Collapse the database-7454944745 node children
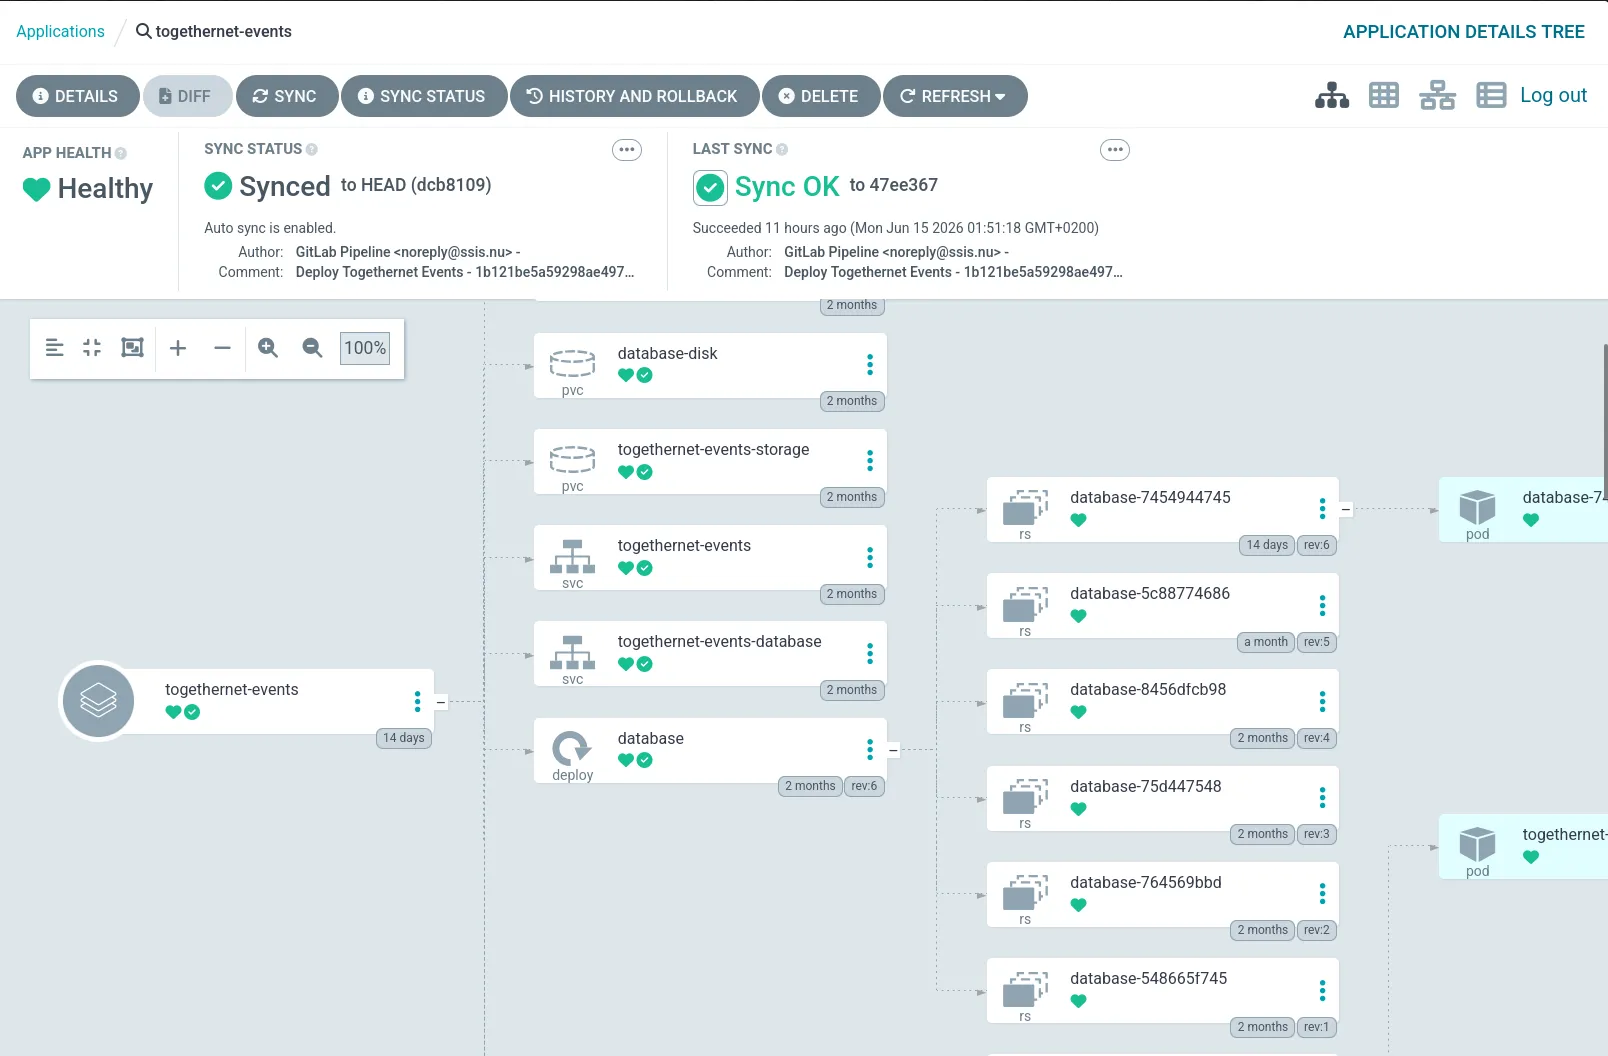This screenshot has height=1056, width=1608. [1346, 510]
